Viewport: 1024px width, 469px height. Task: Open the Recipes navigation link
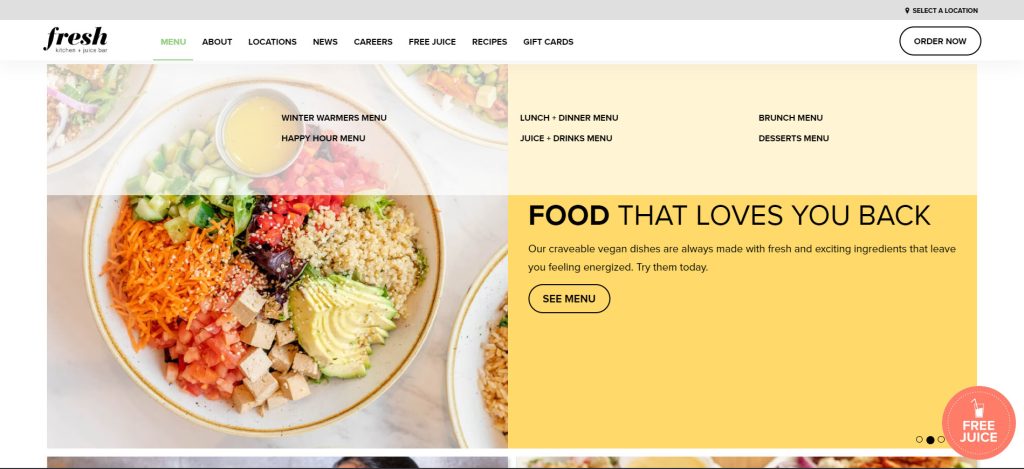coord(490,42)
